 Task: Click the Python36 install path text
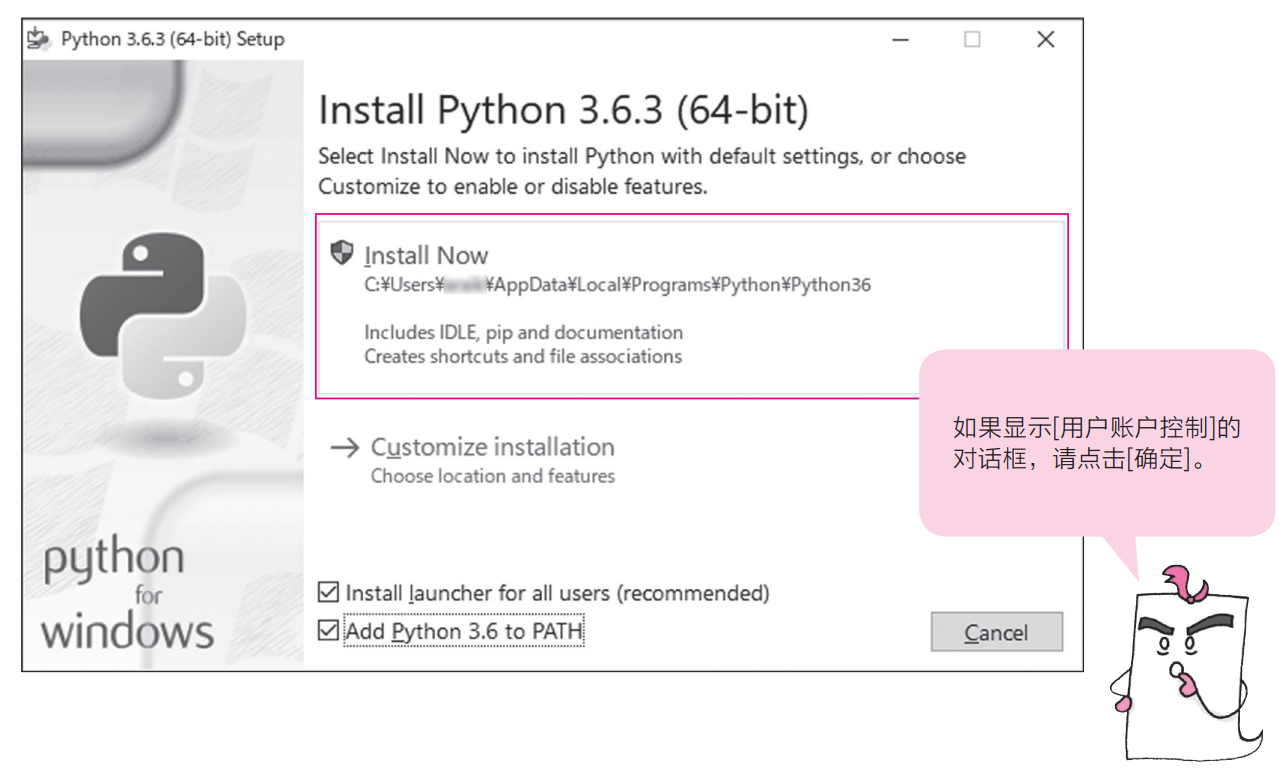[x=617, y=285]
